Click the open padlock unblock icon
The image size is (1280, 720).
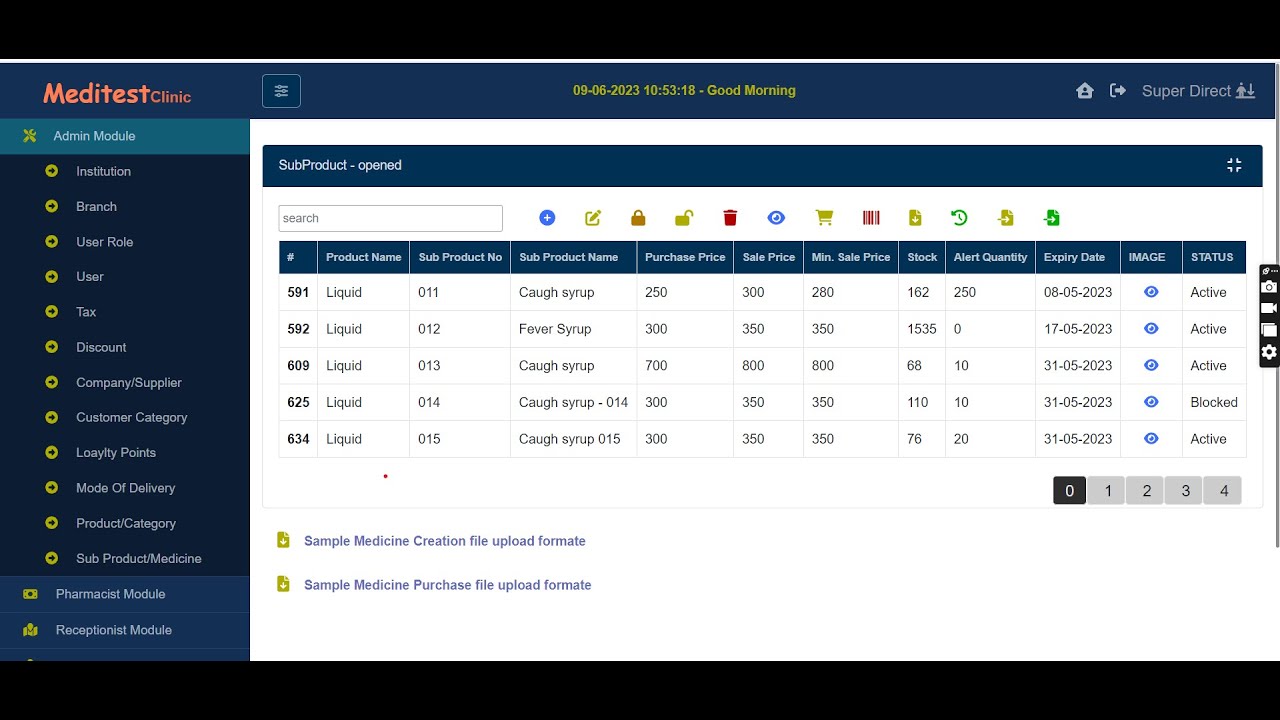(684, 218)
